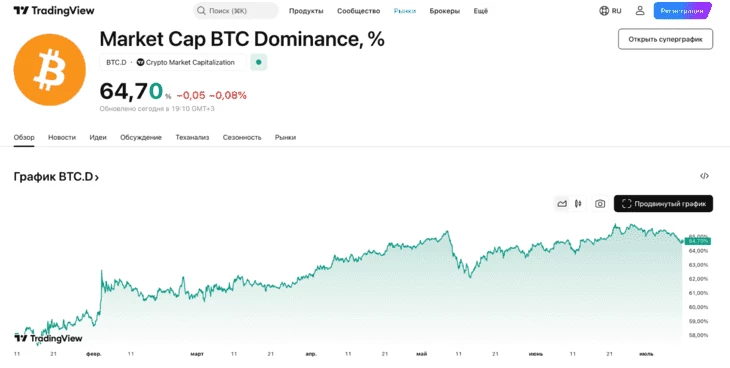Click the 62,00% axis label

coord(699,279)
